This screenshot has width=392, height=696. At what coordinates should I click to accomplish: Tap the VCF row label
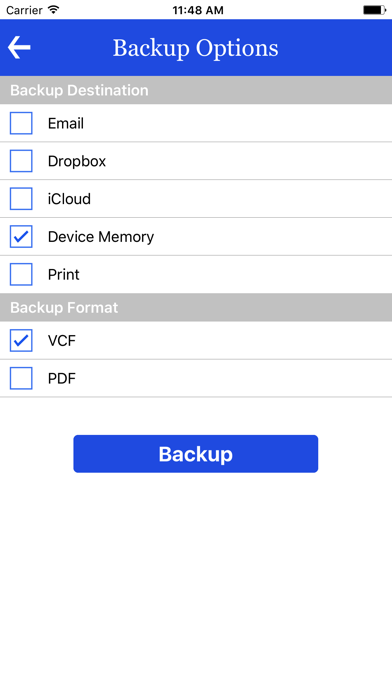[x=62, y=341]
